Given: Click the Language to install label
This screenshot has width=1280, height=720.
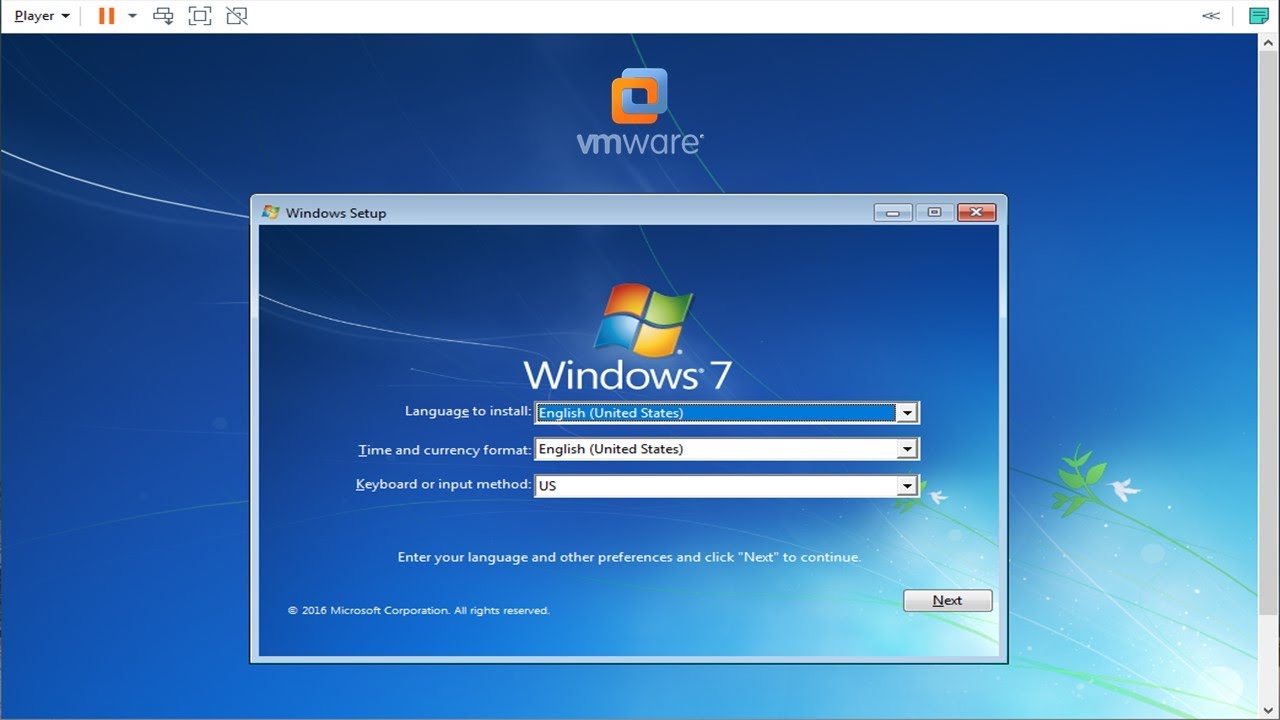Looking at the screenshot, I should point(468,411).
